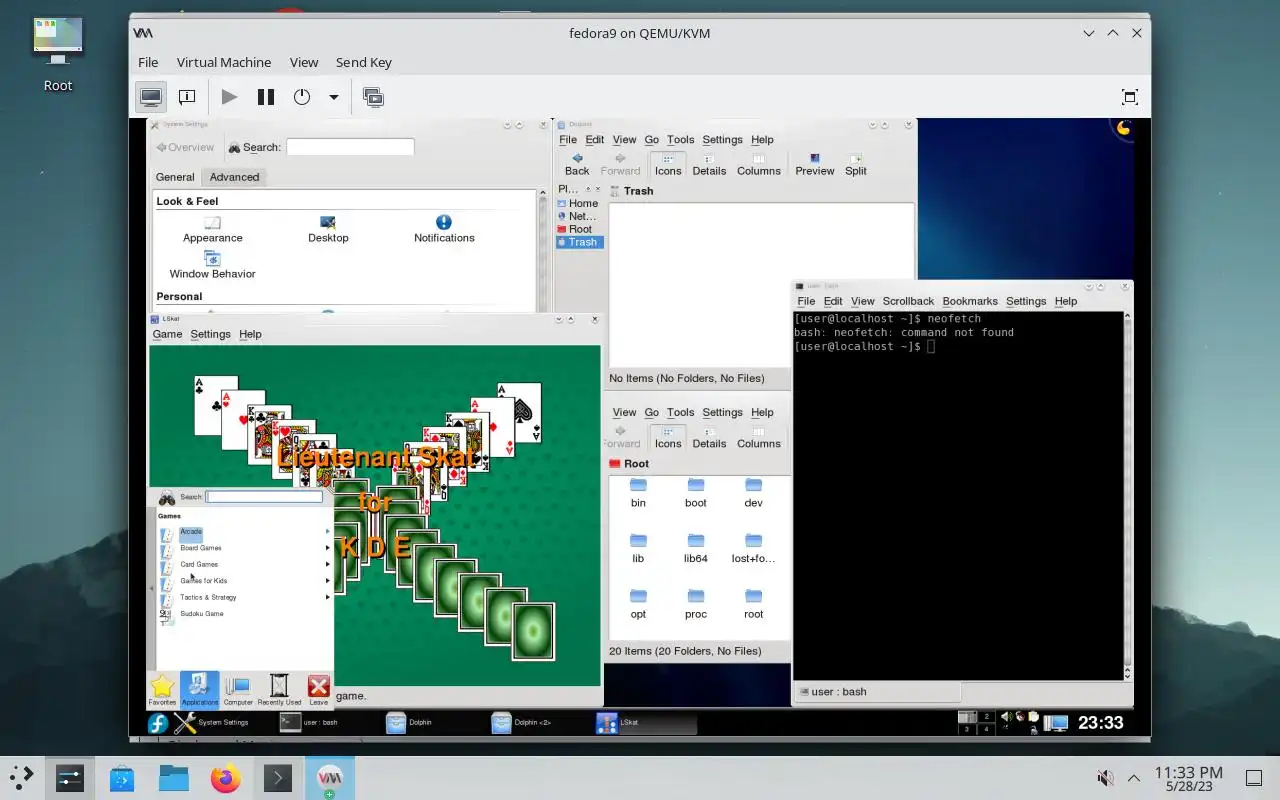Viewport: 1280px width, 800px height.
Task: Open the dev folder
Action: tap(754, 493)
